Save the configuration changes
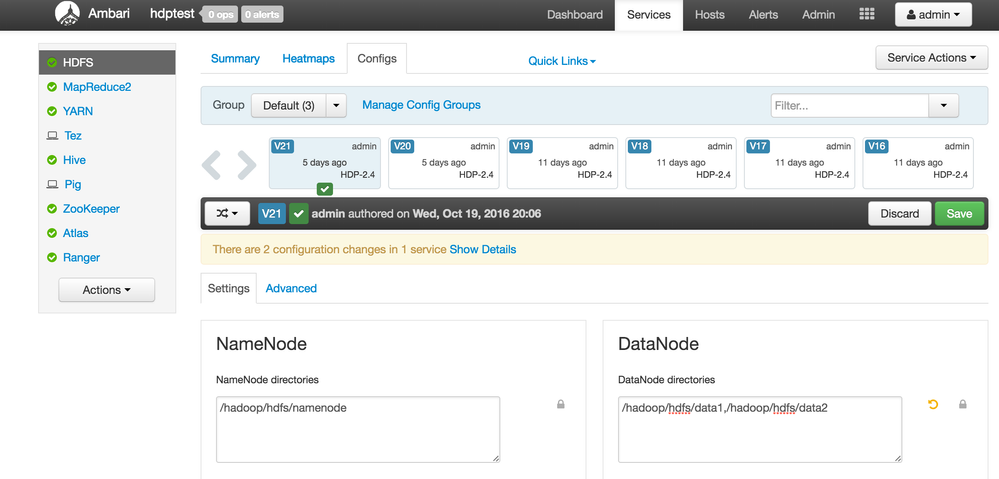999x479 pixels. coord(959,213)
